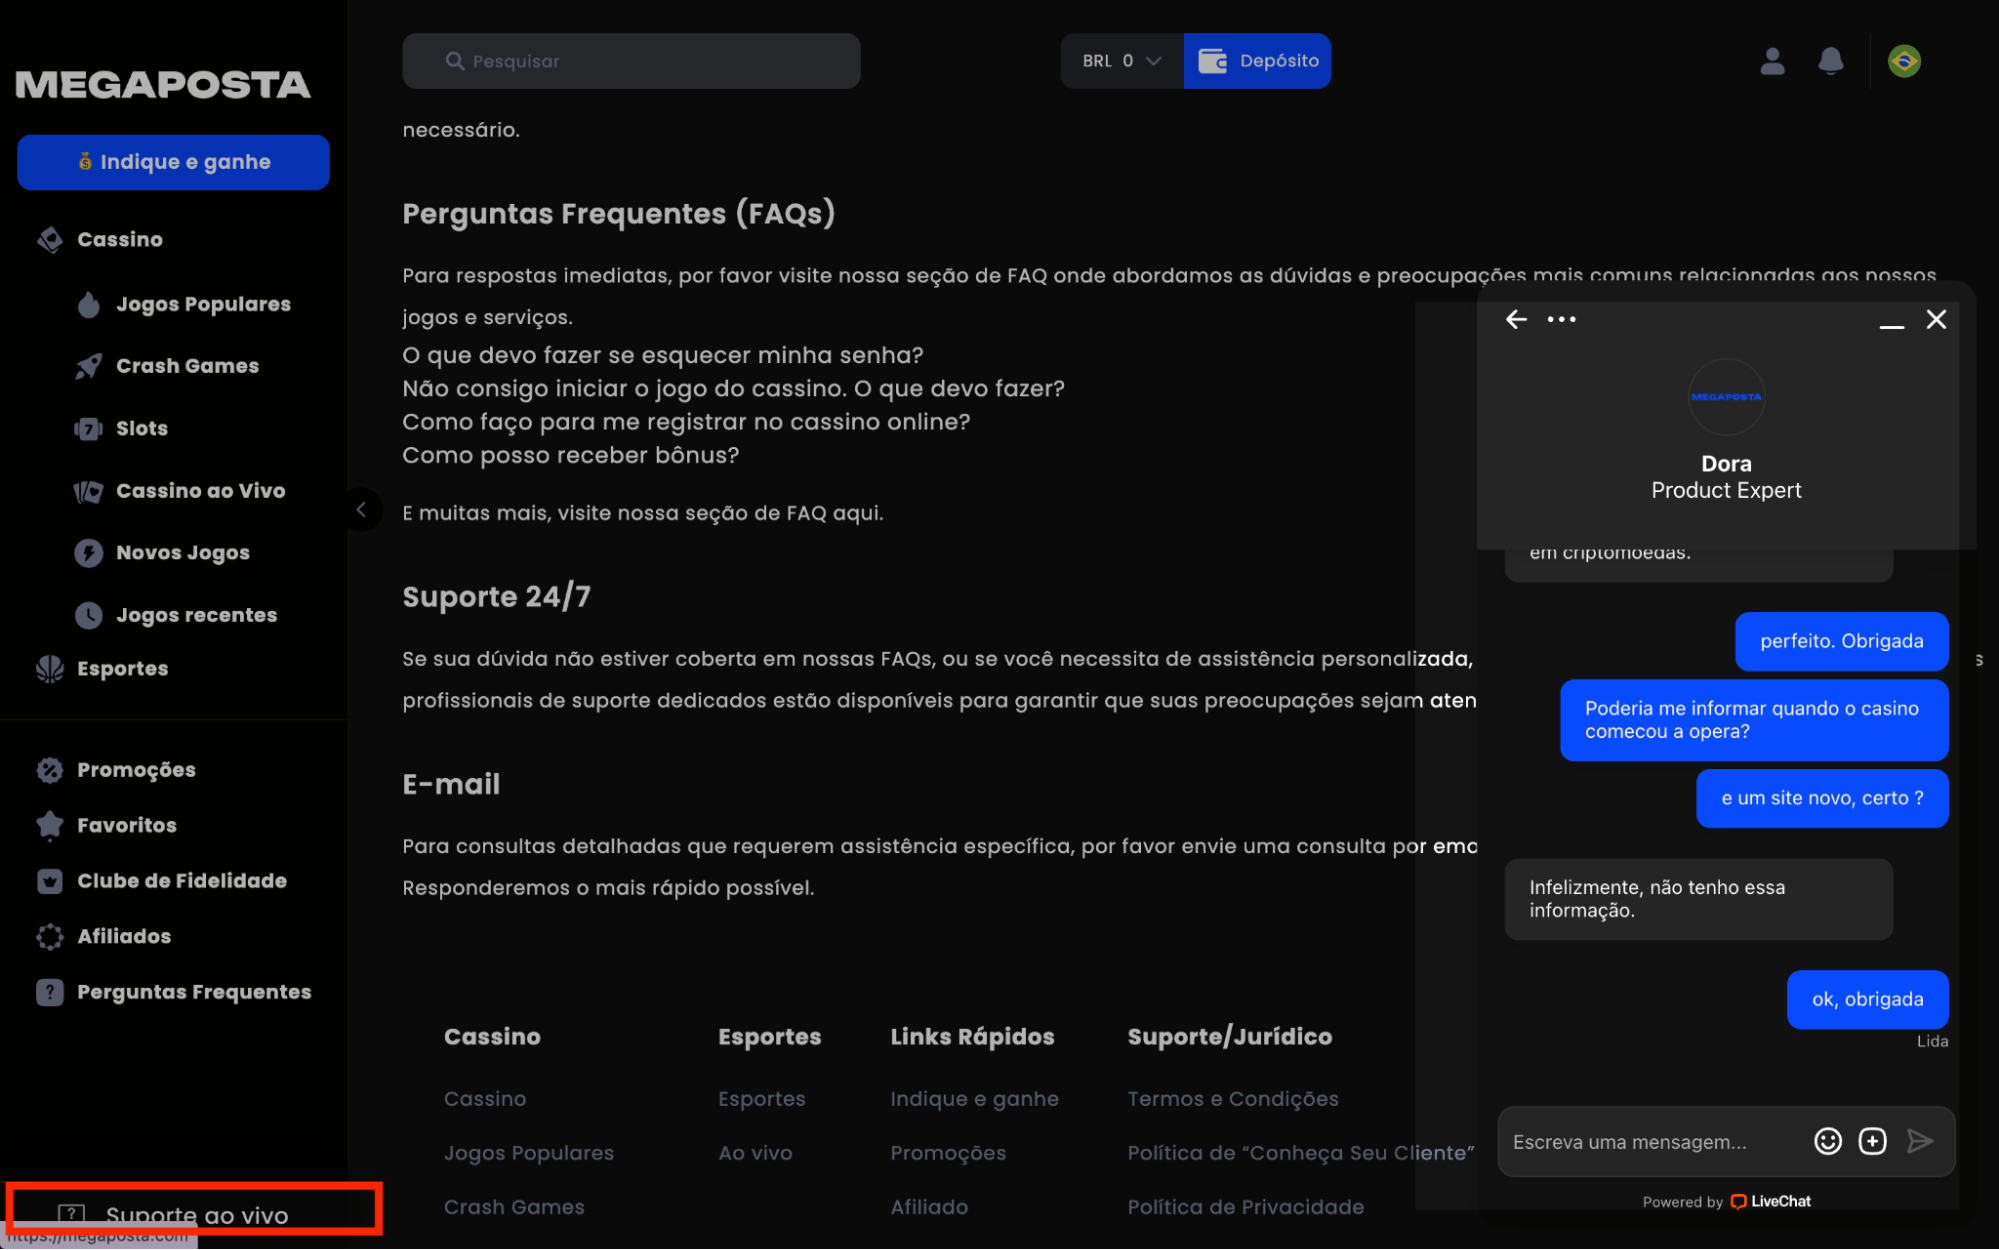The width and height of the screenshot is (1999, 1250).
Task: Click the "ok, obrigada" chat message
Action: [1867, 999]
